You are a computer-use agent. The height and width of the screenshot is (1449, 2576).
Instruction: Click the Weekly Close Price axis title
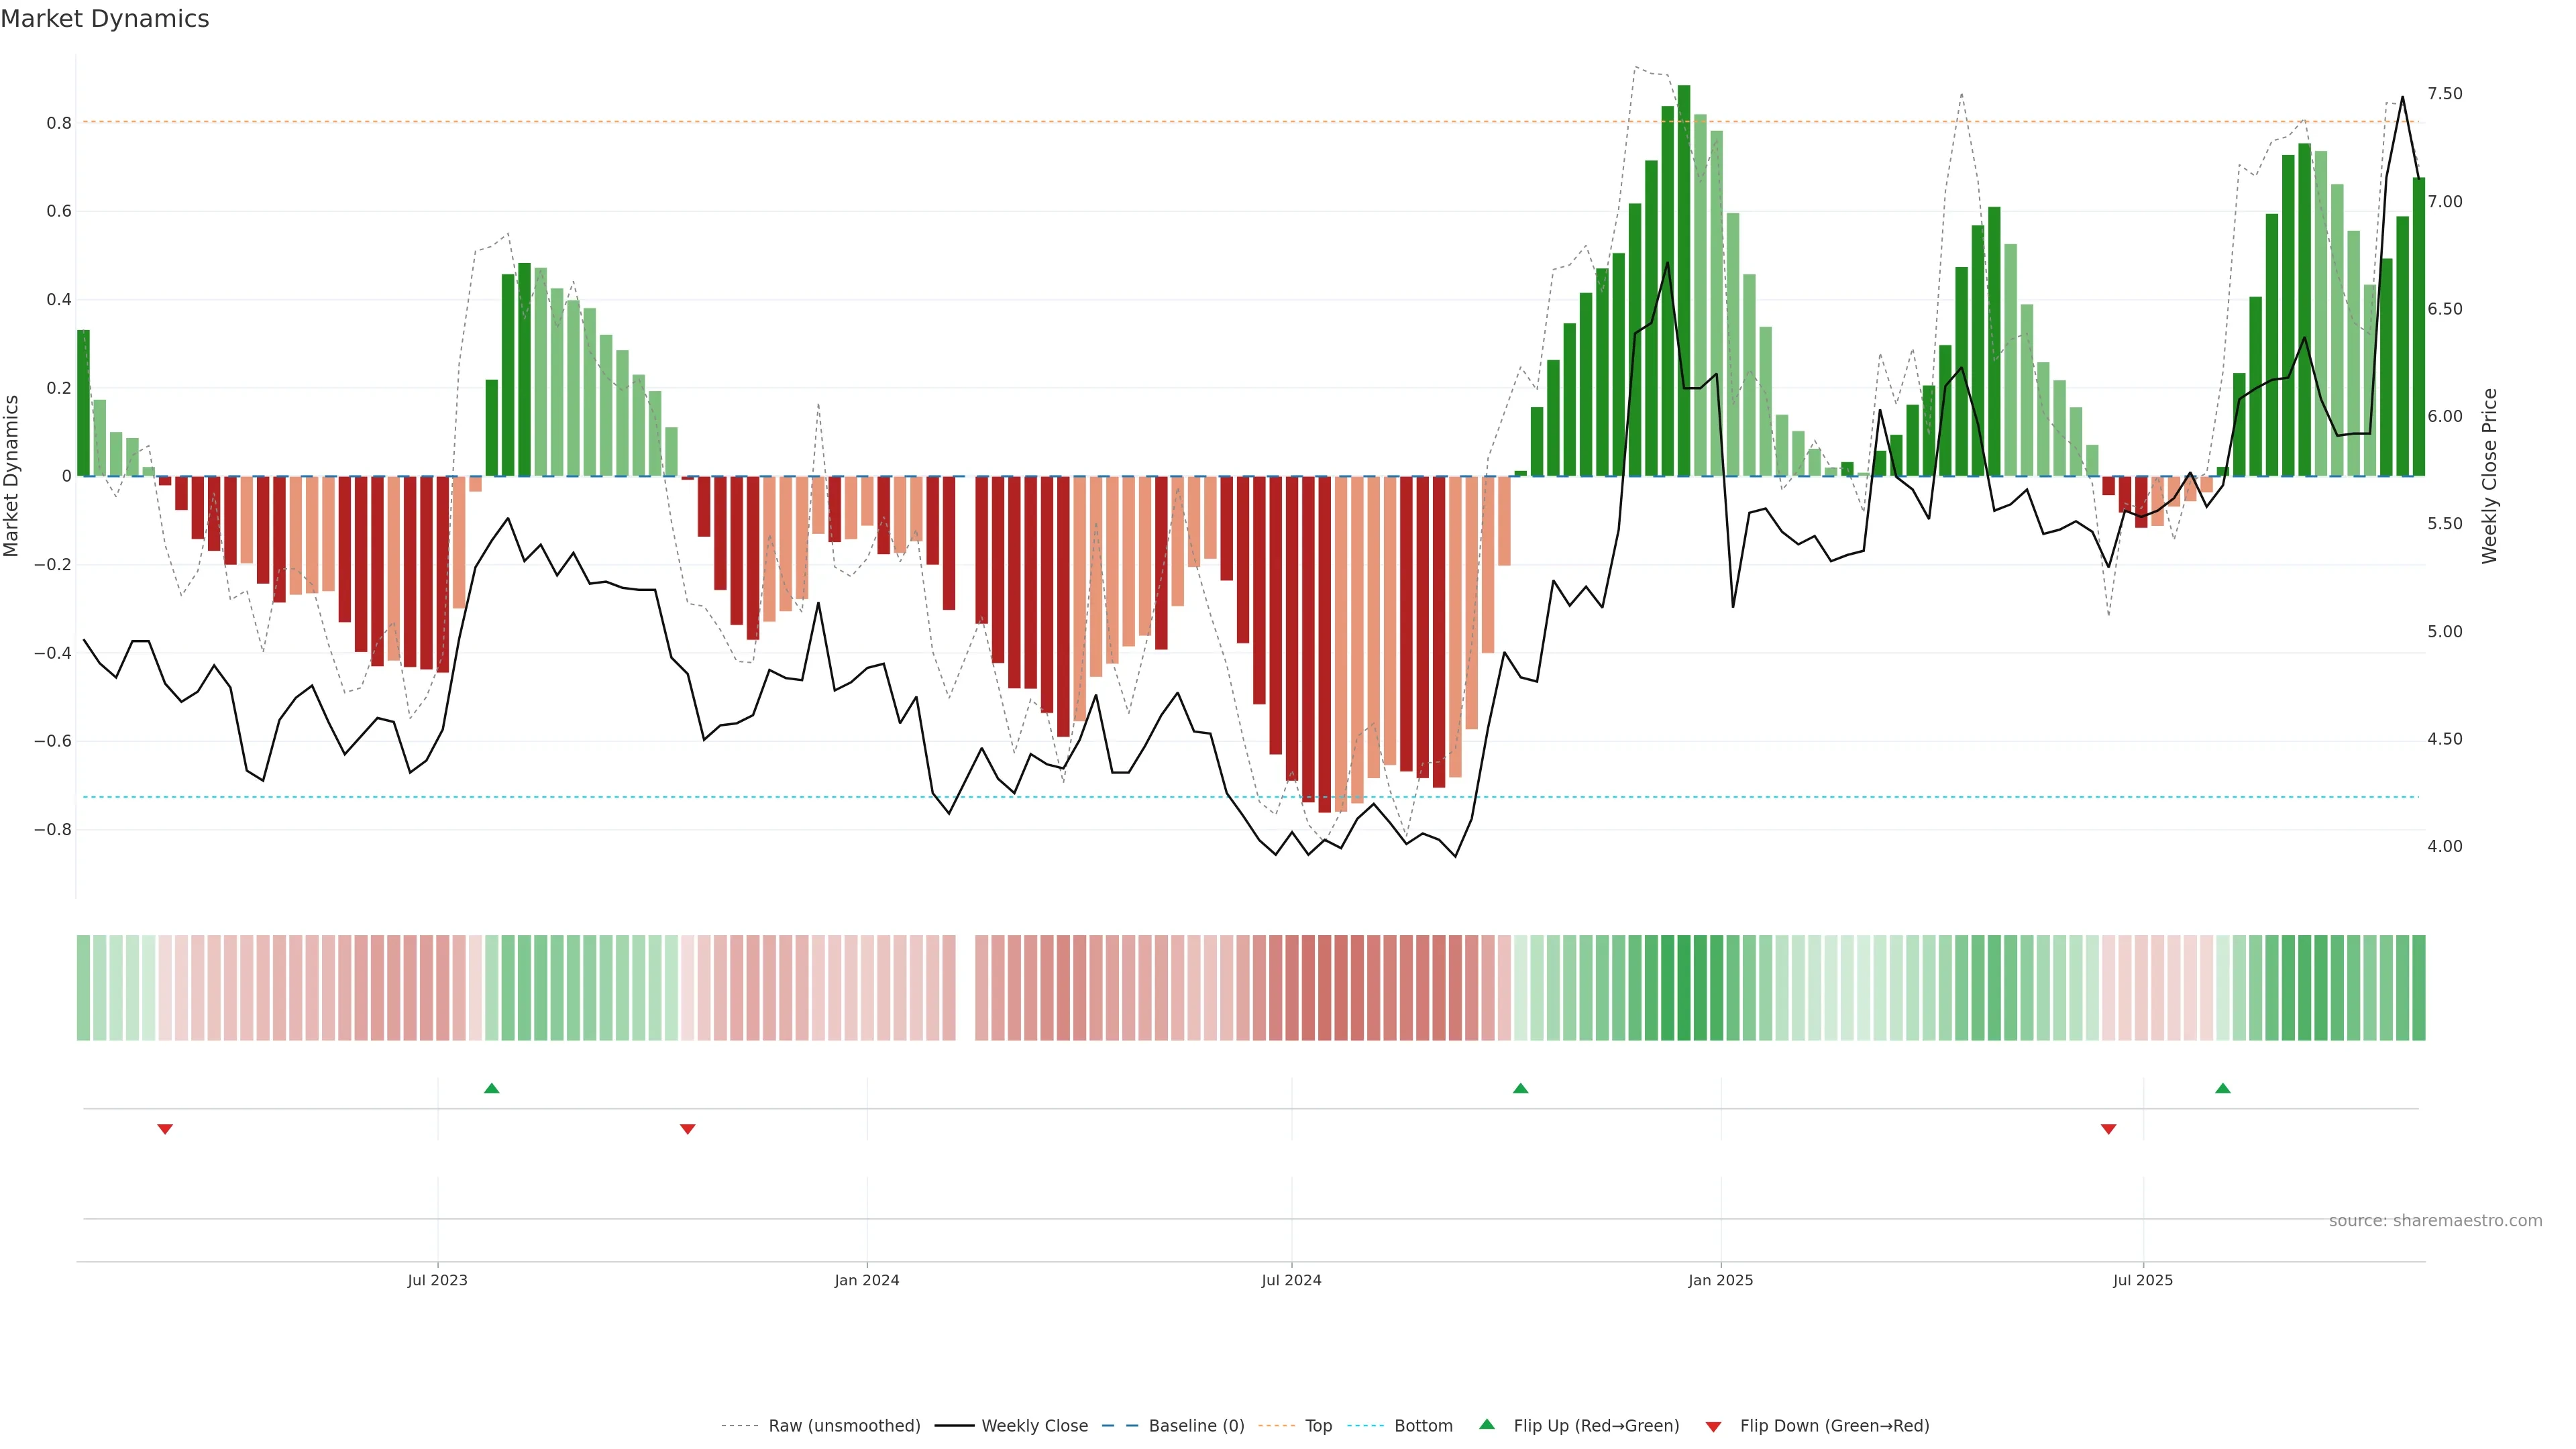(x=2489, y=476)
